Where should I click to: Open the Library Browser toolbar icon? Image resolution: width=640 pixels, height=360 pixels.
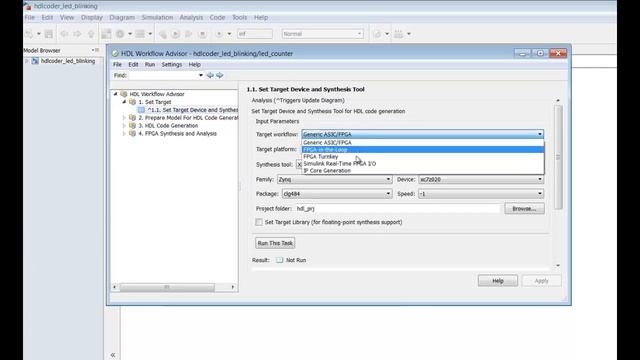[106, 34]
